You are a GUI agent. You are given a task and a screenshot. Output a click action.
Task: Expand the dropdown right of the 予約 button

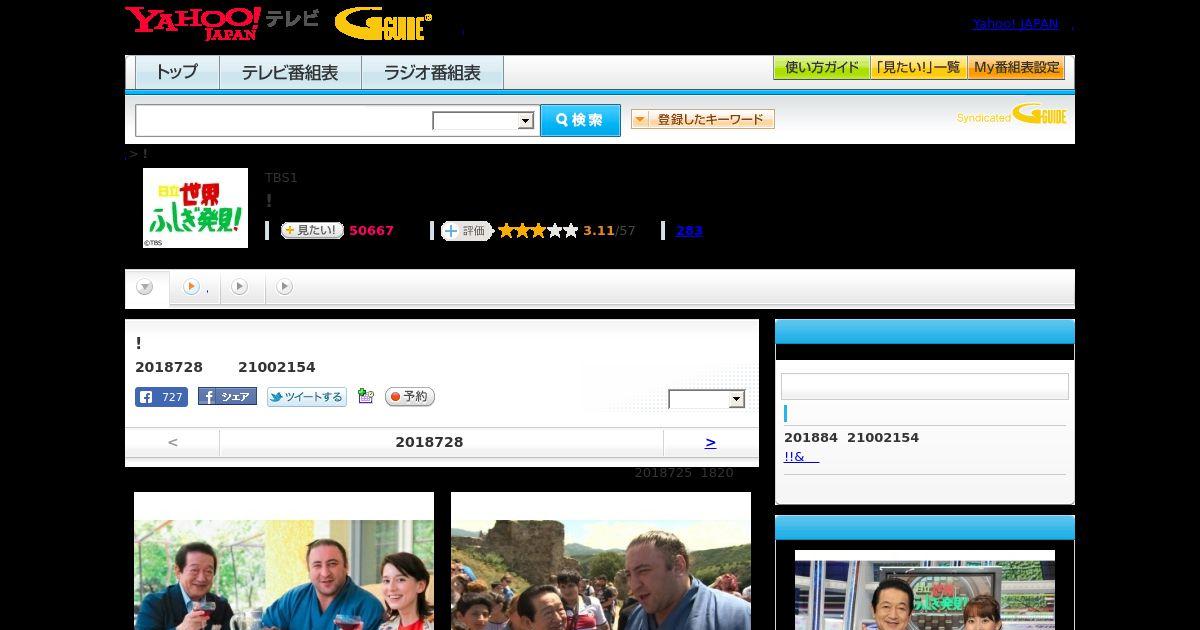[707, 399]
